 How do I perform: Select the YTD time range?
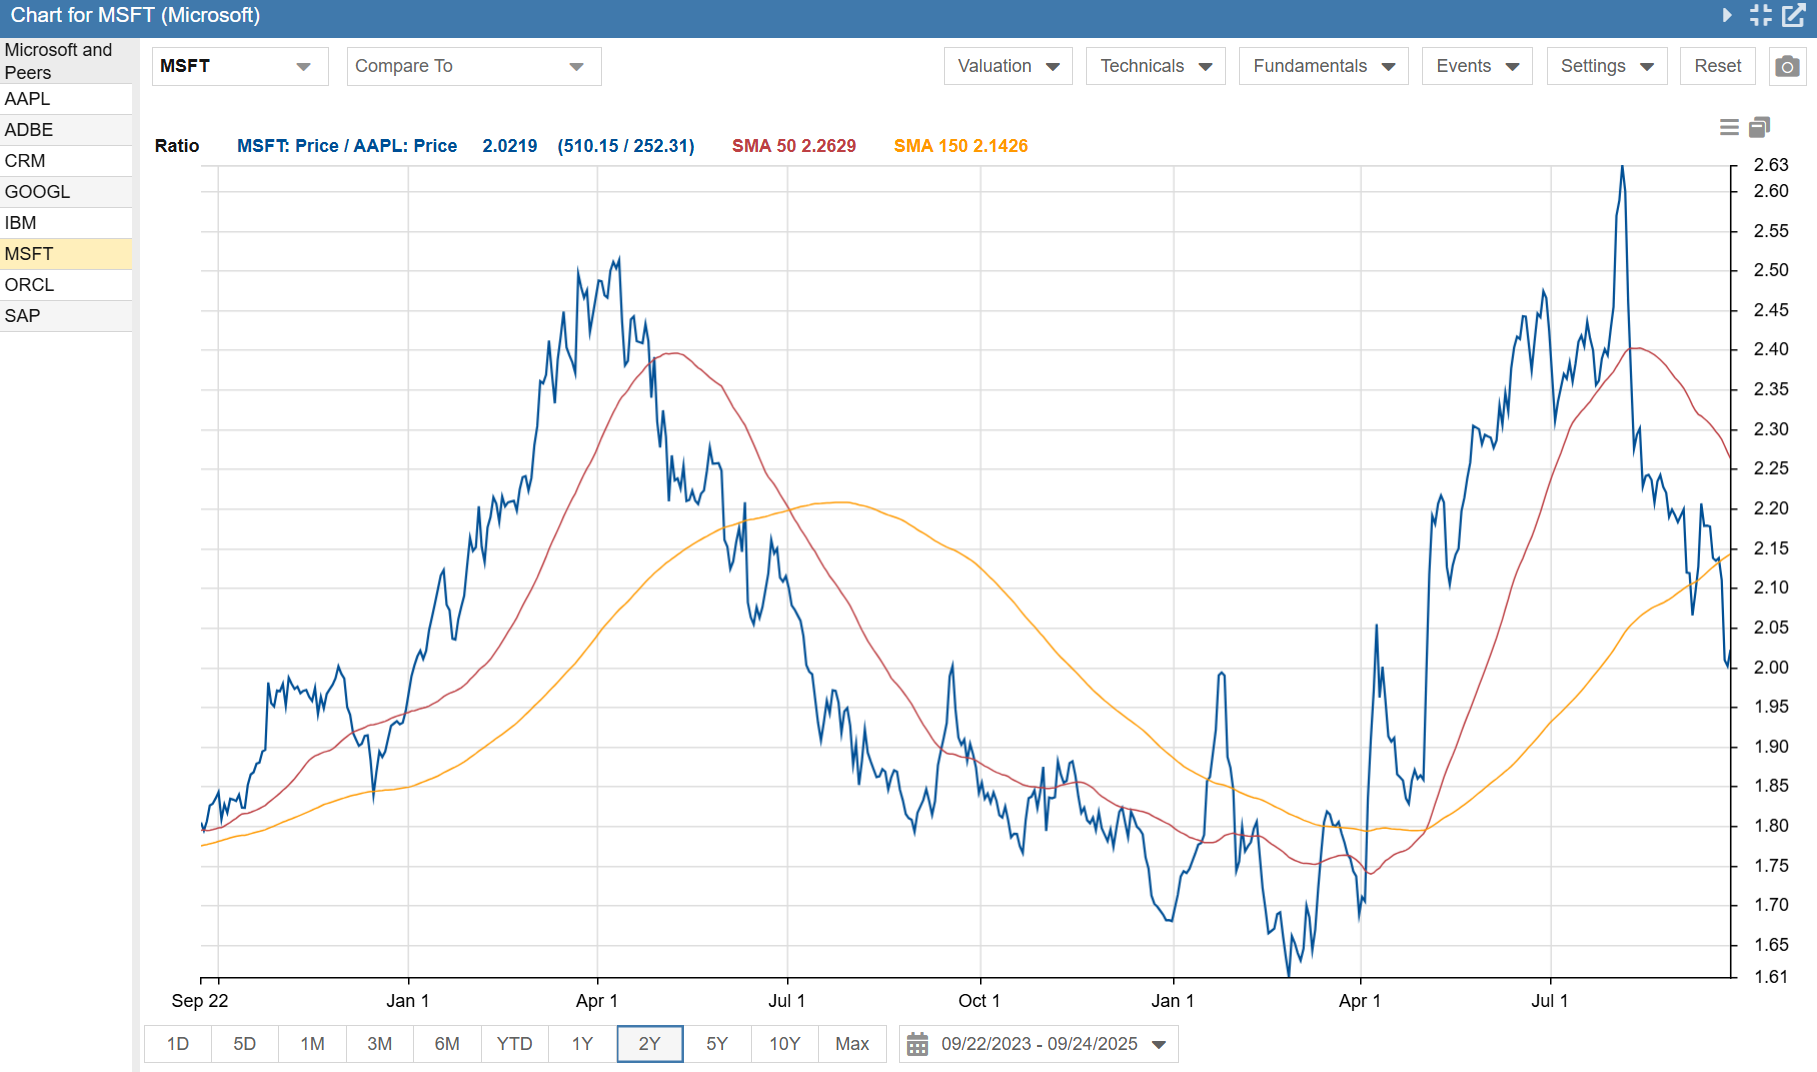[514, 1044]
